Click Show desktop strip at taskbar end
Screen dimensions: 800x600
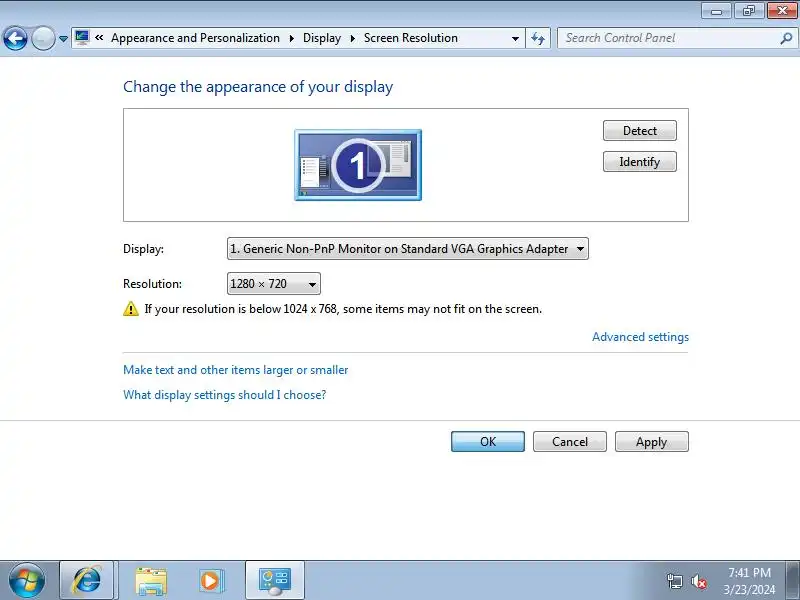pos(793,580)
